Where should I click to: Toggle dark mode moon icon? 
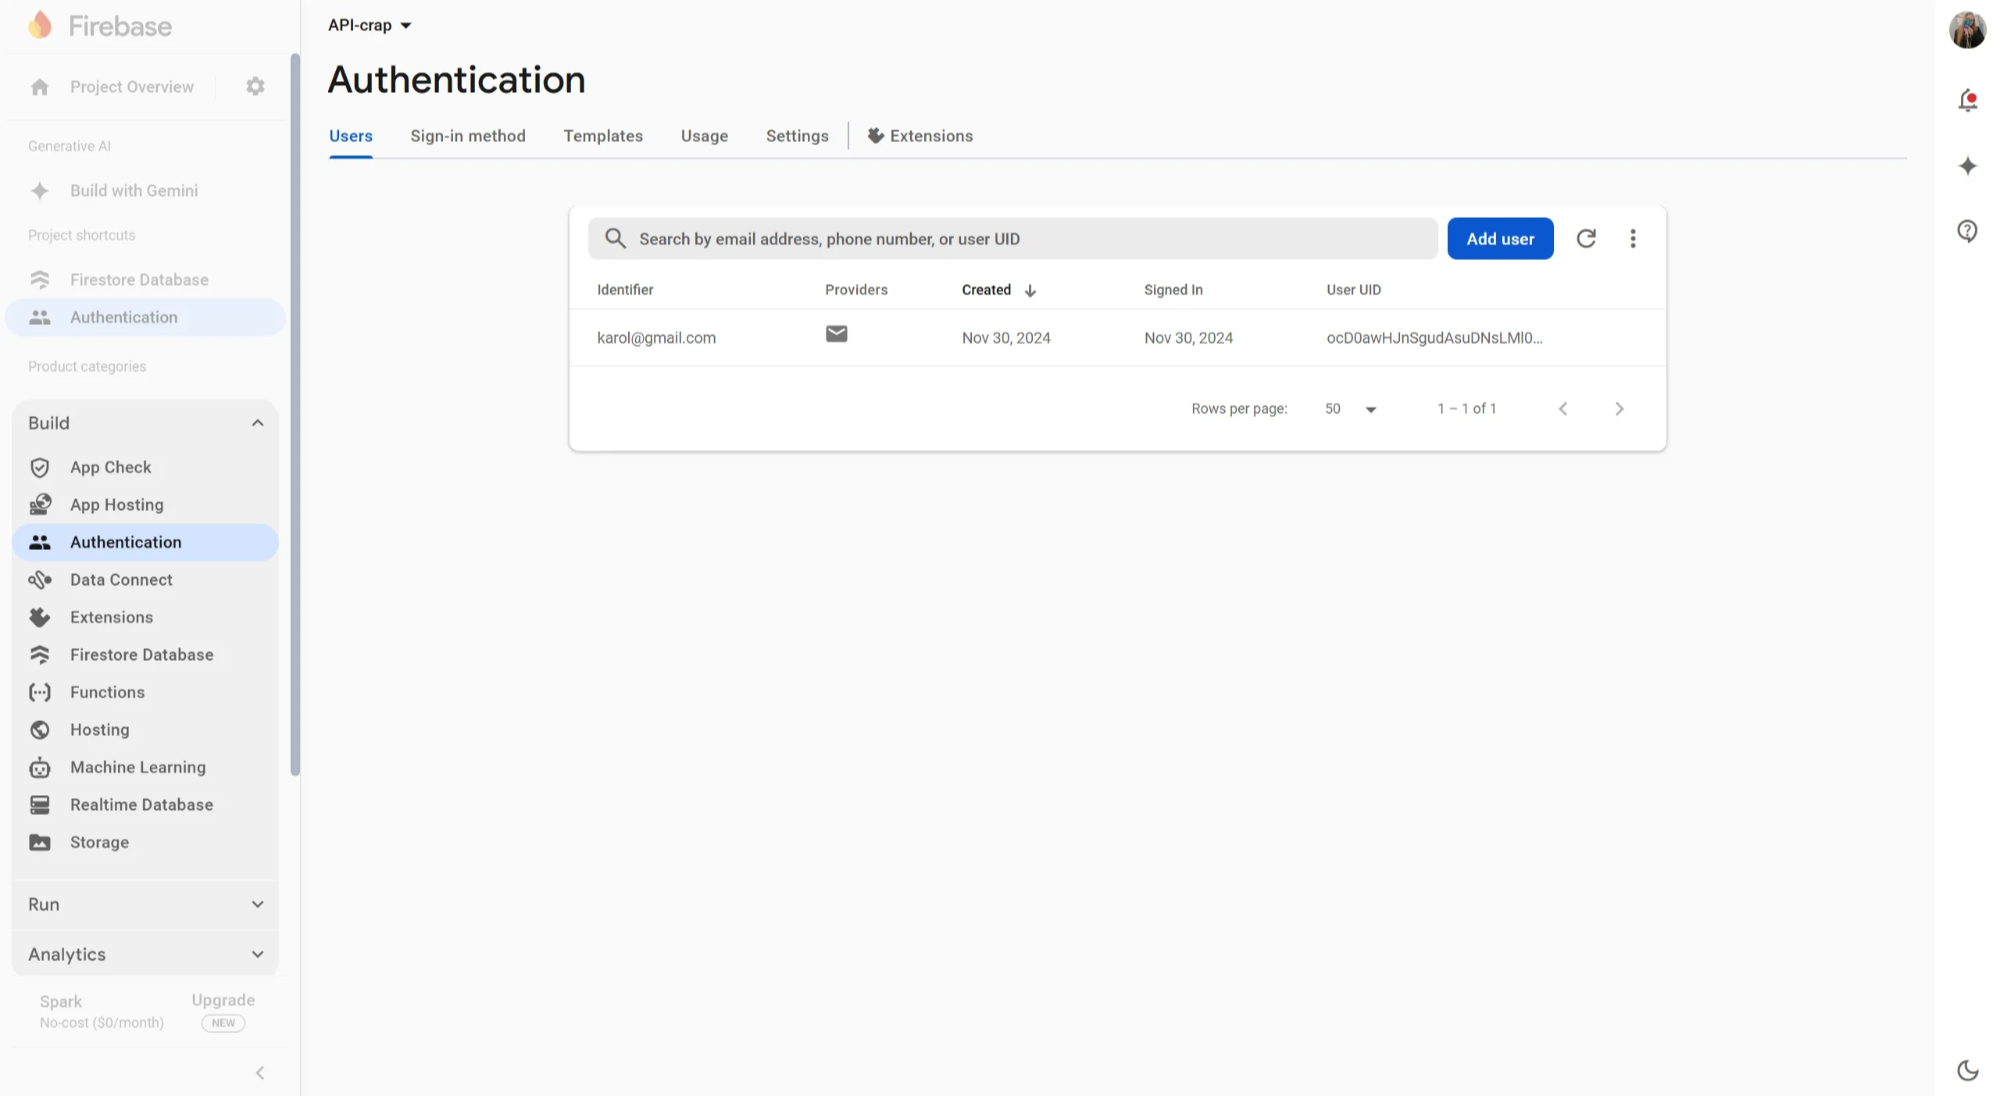tap(1968, 1071)
